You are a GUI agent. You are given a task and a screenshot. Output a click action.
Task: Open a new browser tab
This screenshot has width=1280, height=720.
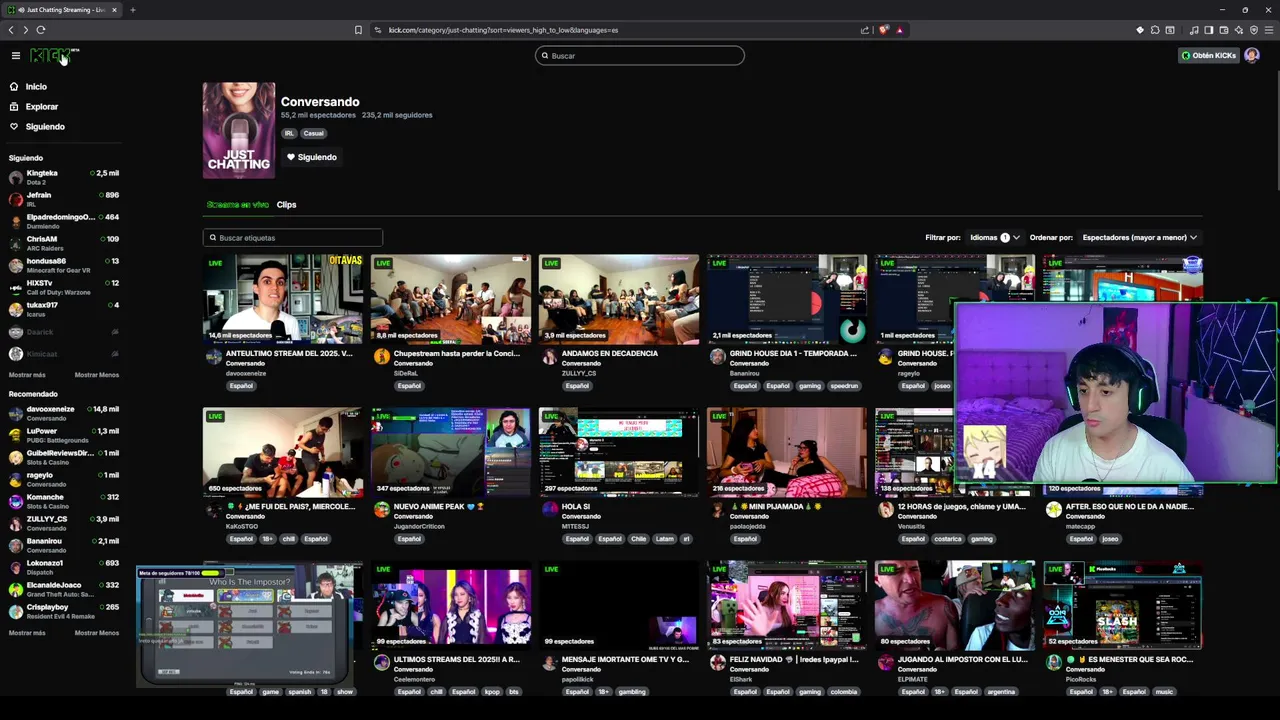coord(132,10)
